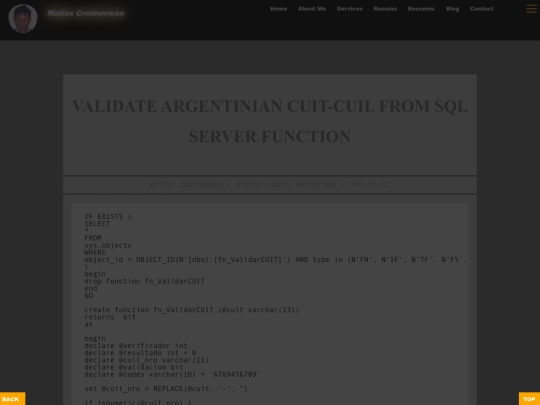Click 'declare @resultado int = 0' line
This screenshot has width=540, height=405.
coord(140,353)
